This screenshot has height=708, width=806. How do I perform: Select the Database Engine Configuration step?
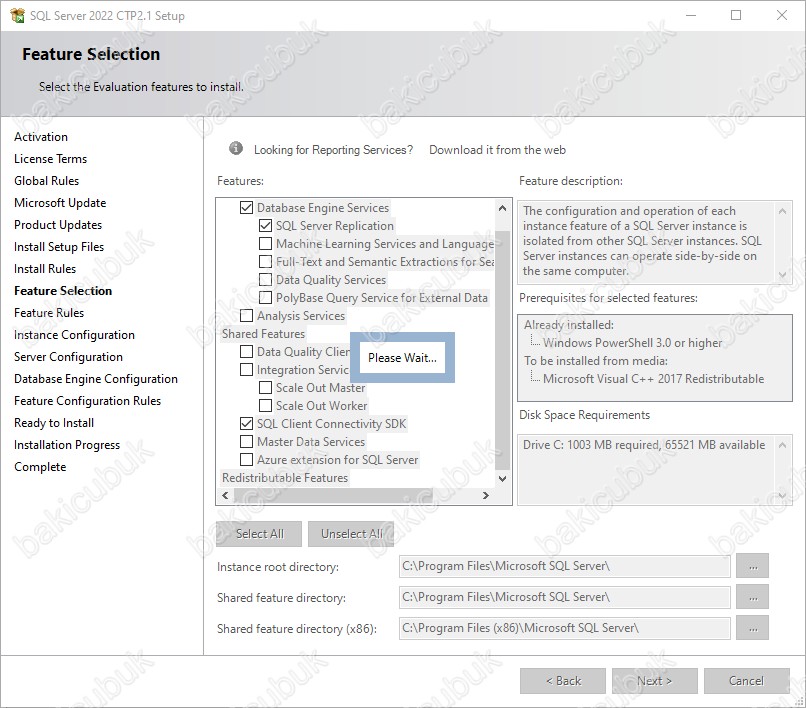[x=96, y=379]
